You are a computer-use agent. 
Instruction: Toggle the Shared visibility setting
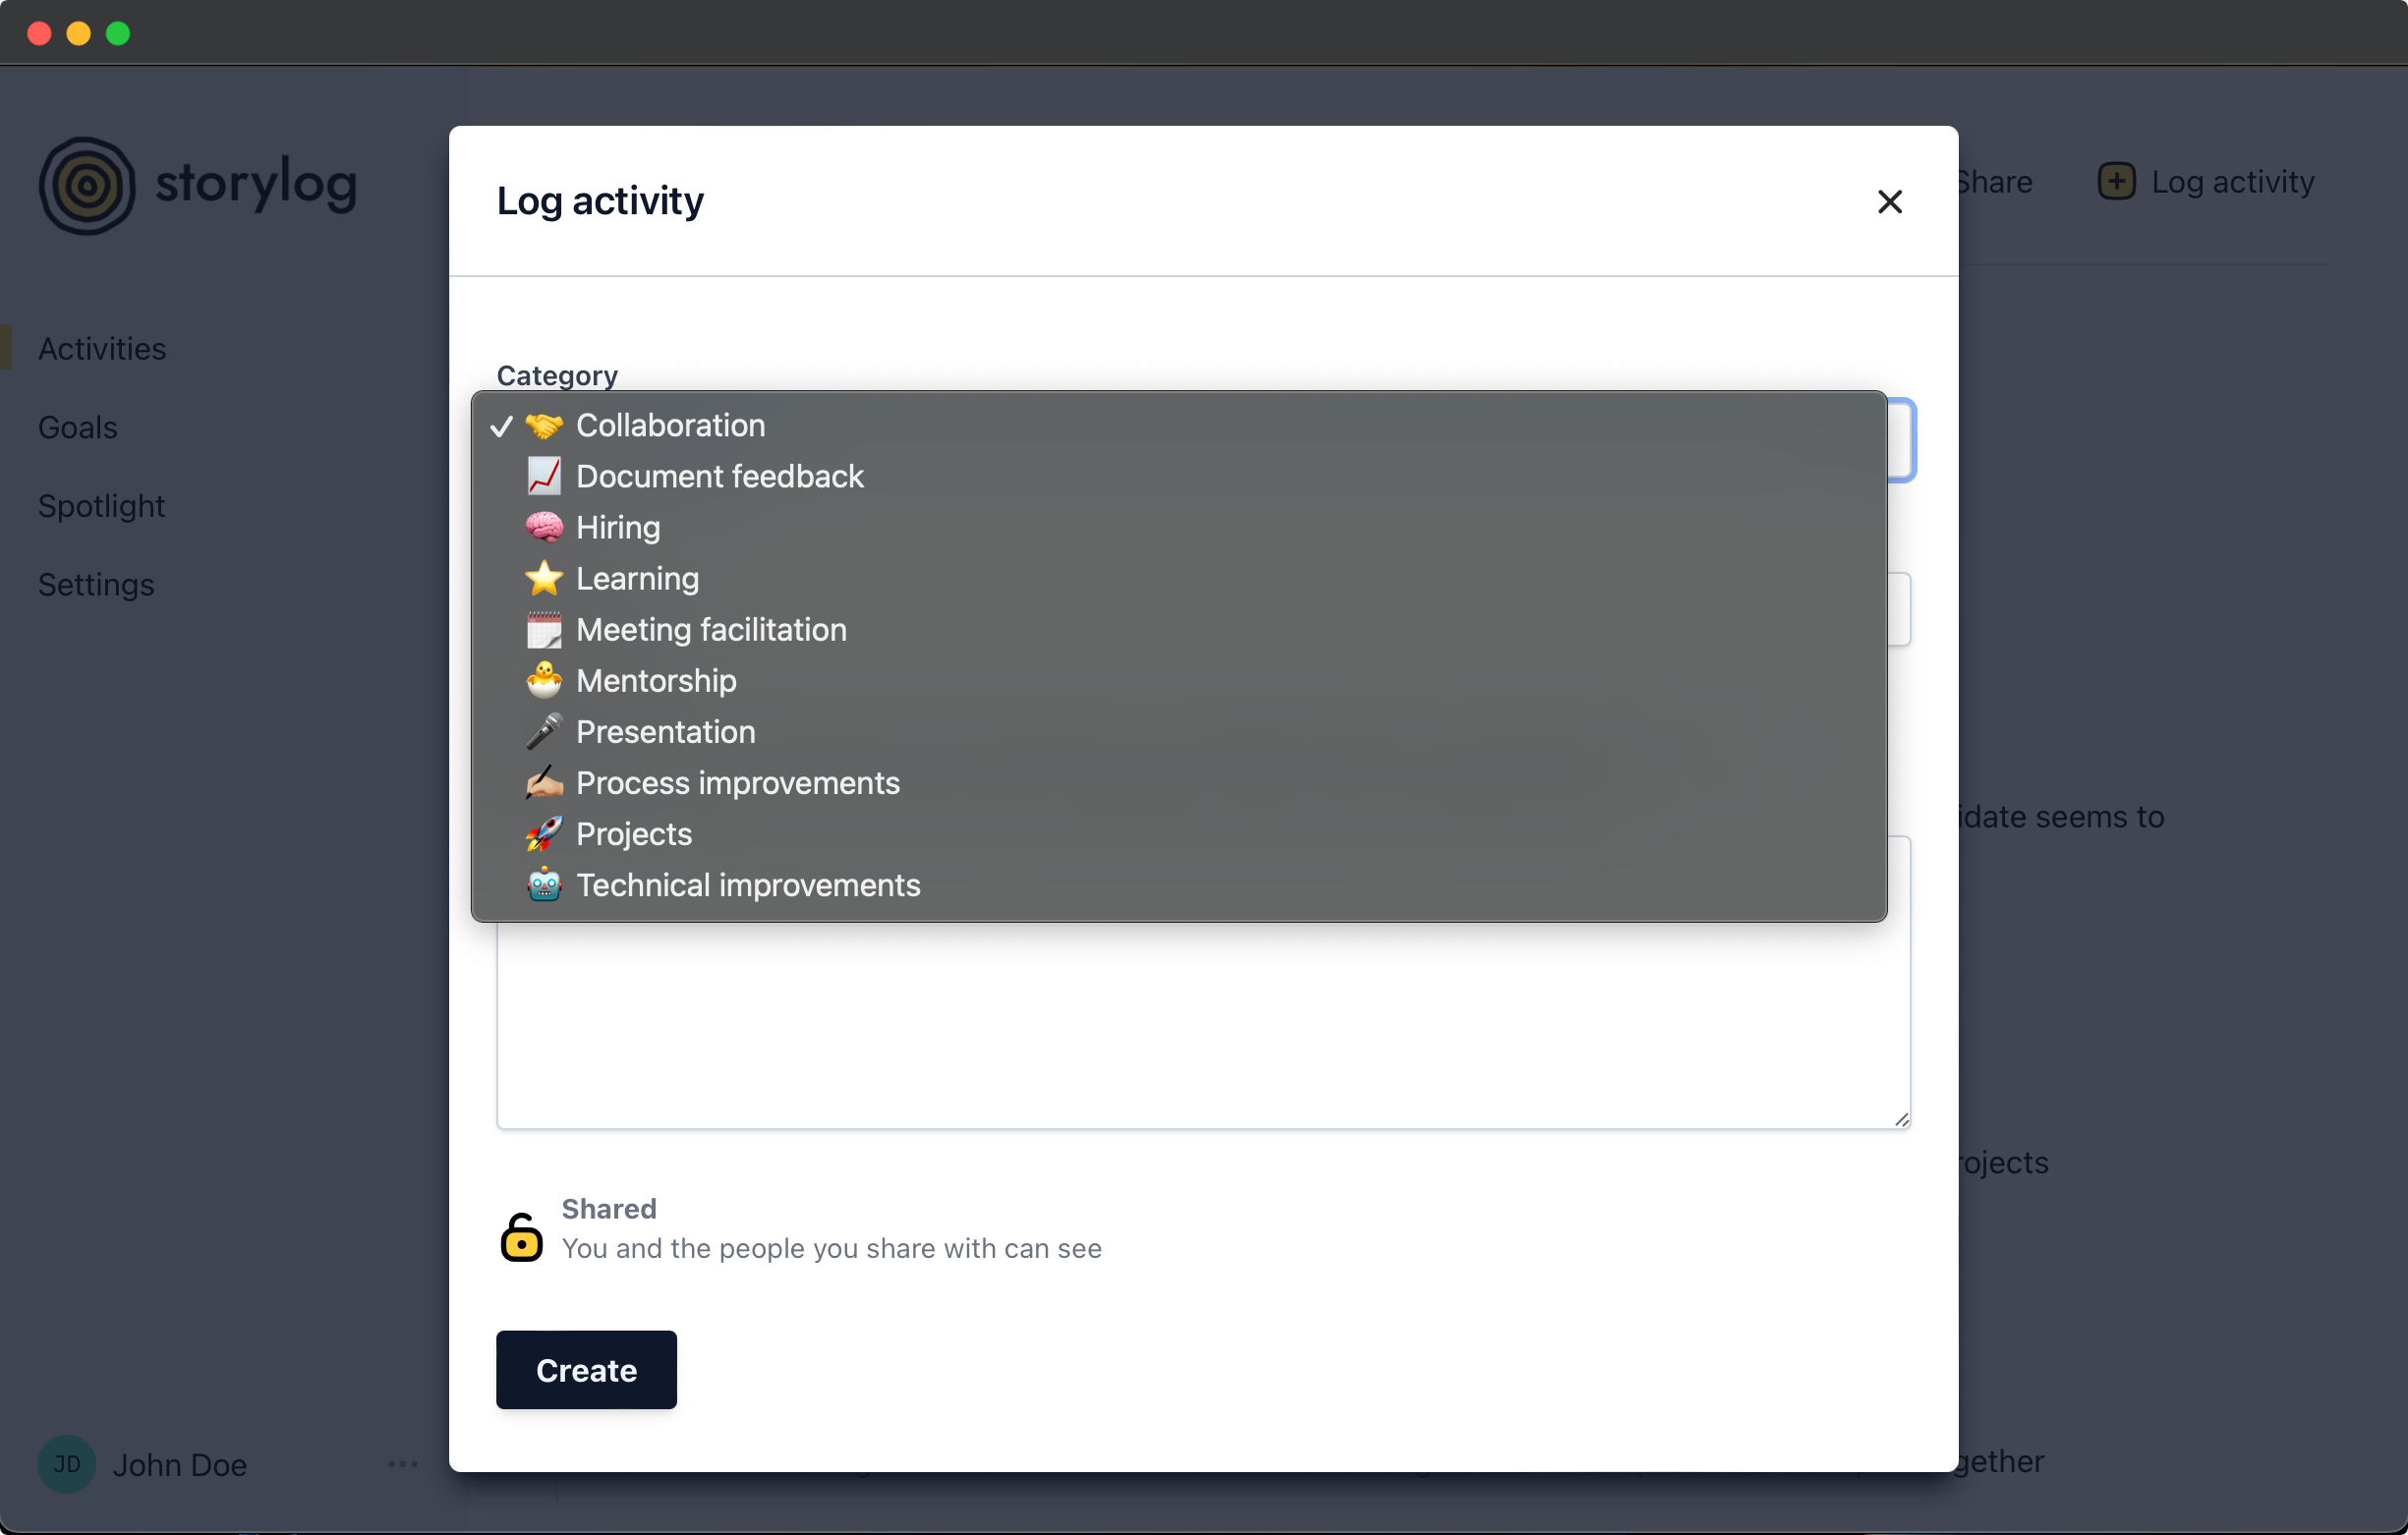point(609,1209)
